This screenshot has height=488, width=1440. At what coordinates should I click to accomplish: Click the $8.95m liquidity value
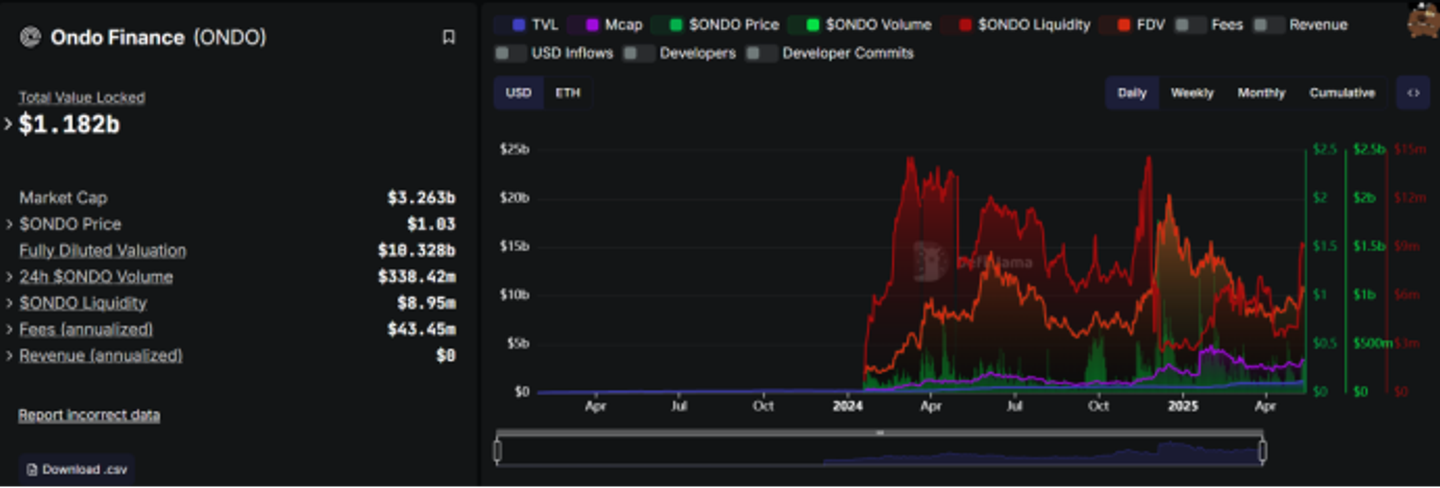(426, 303)
